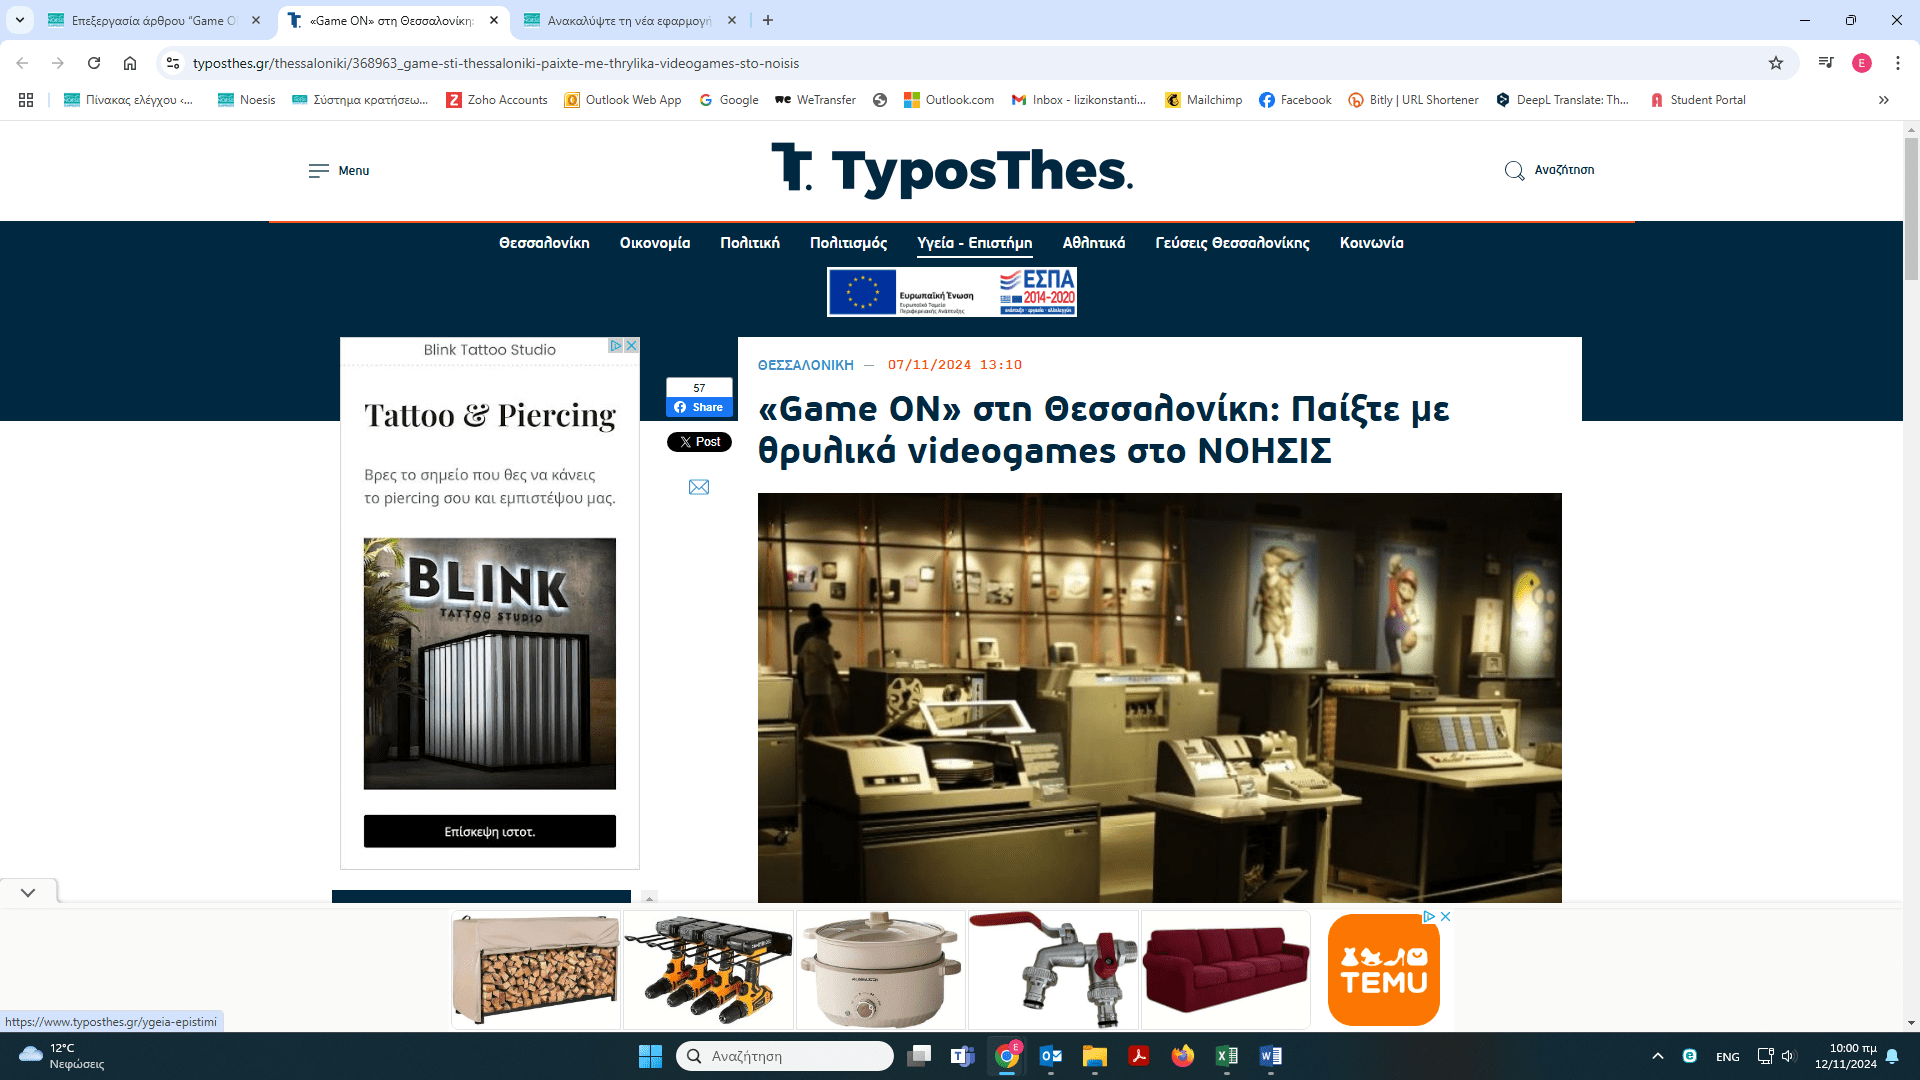This screenshot has height=1080, width=1920.
Task: Reload the page
Action: [x=94, y=63]
